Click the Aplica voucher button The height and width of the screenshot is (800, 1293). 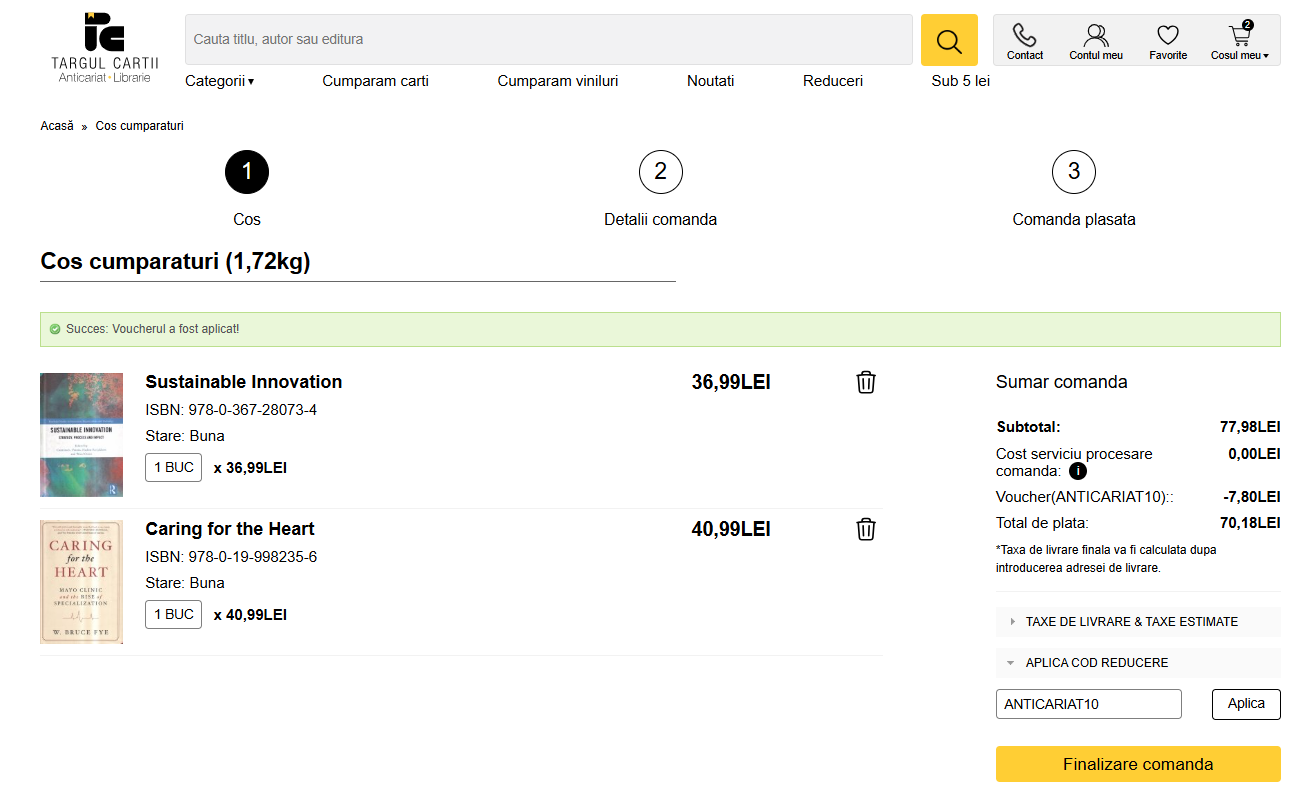point(1245,704)
